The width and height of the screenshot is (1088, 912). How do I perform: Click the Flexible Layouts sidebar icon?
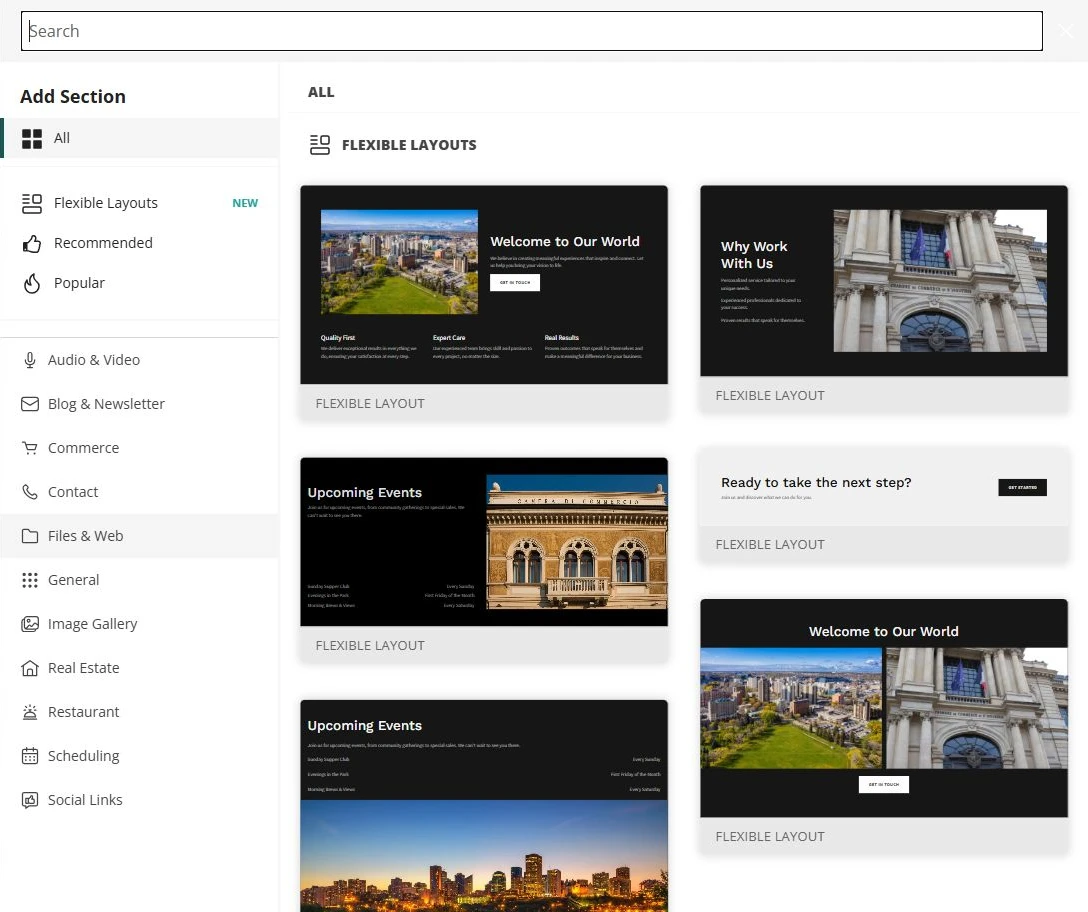tap(32, 203)
